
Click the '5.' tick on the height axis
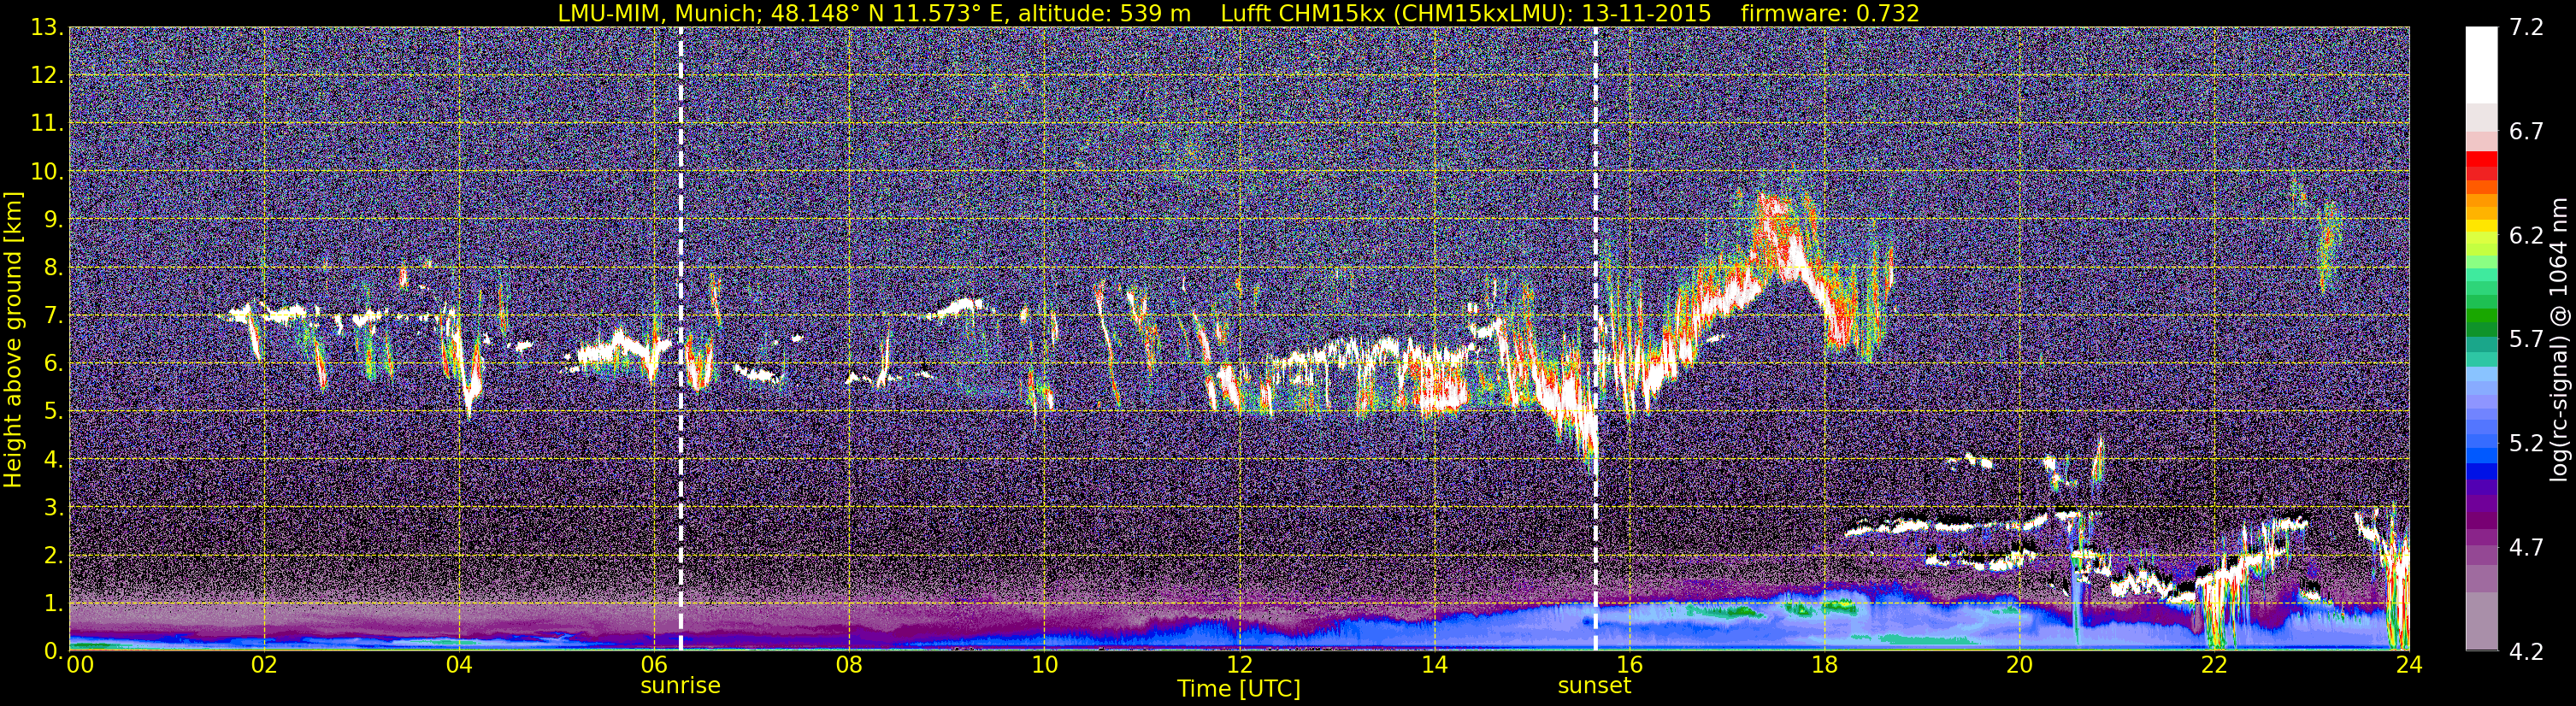point(53,411)
